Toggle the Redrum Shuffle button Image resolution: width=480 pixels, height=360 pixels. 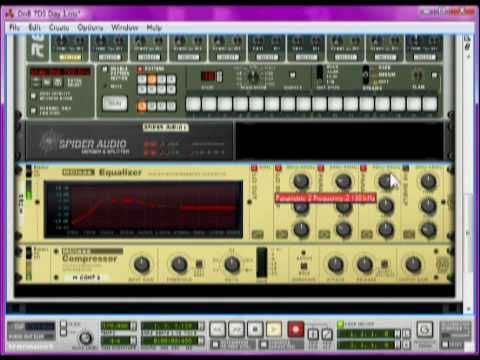click(x=292, y=75)
